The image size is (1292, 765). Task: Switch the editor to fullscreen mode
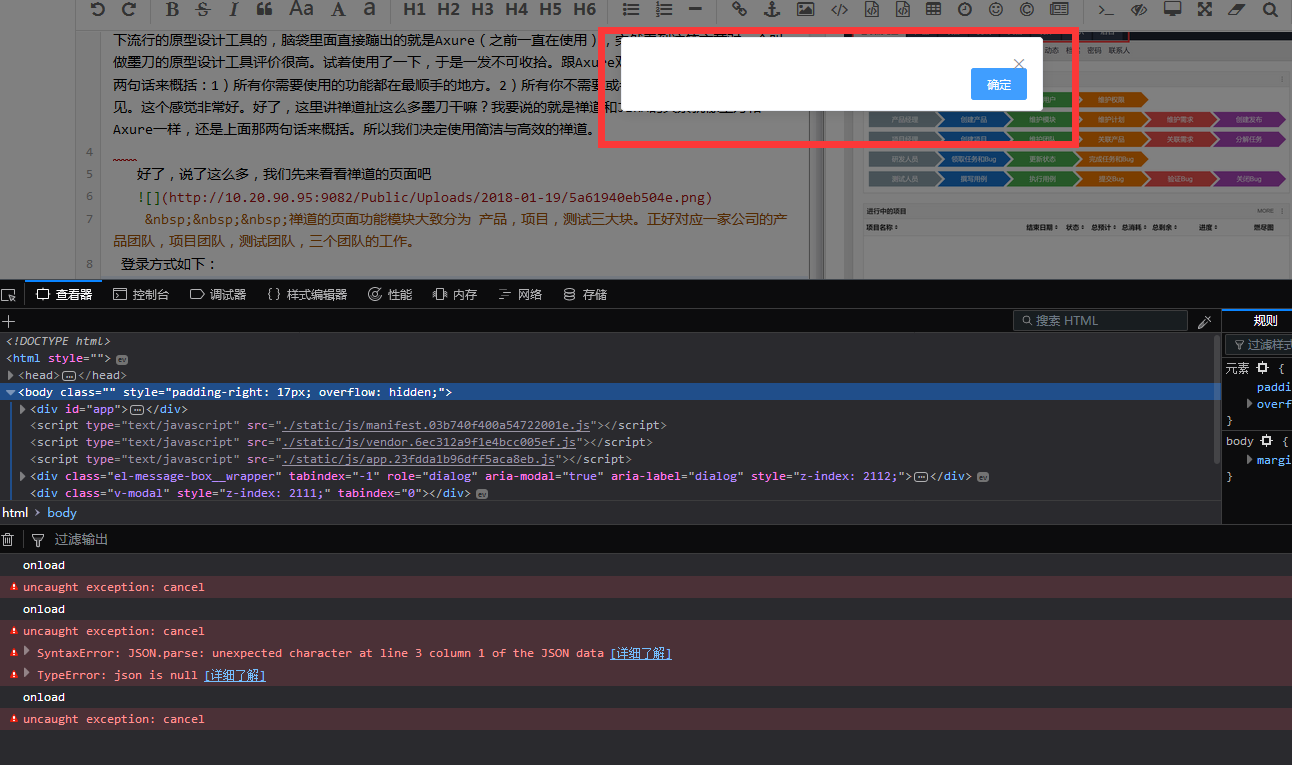1205,10
